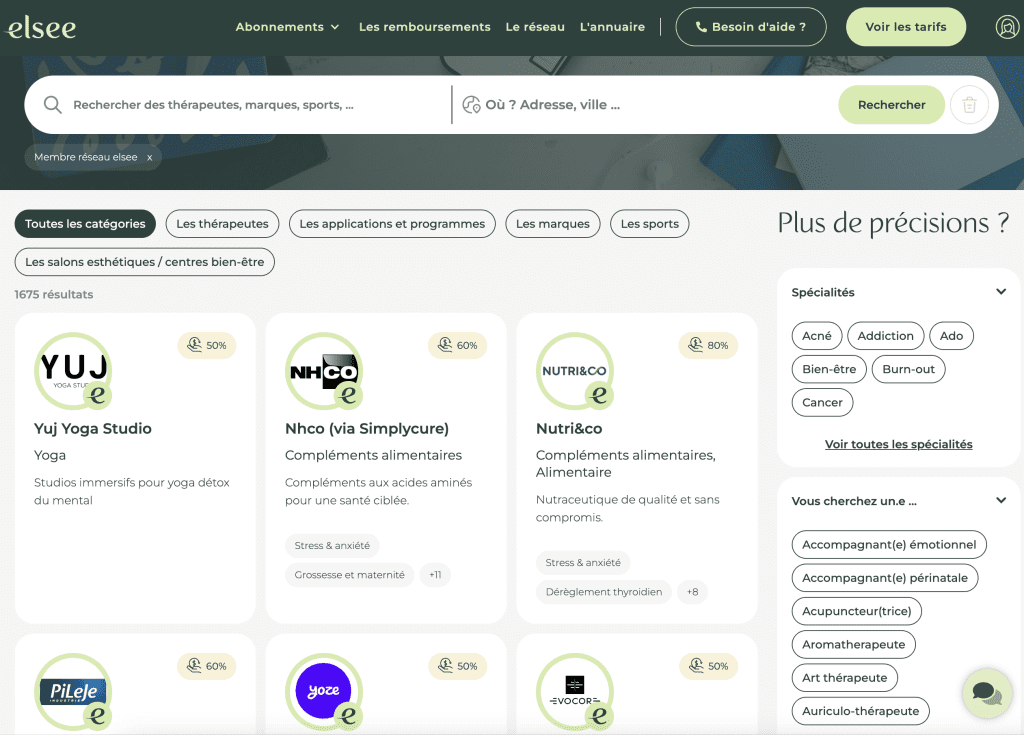Collapse the Vous cherchez un.e section
1024x735 pixels.
click(x=1000, y=500)
